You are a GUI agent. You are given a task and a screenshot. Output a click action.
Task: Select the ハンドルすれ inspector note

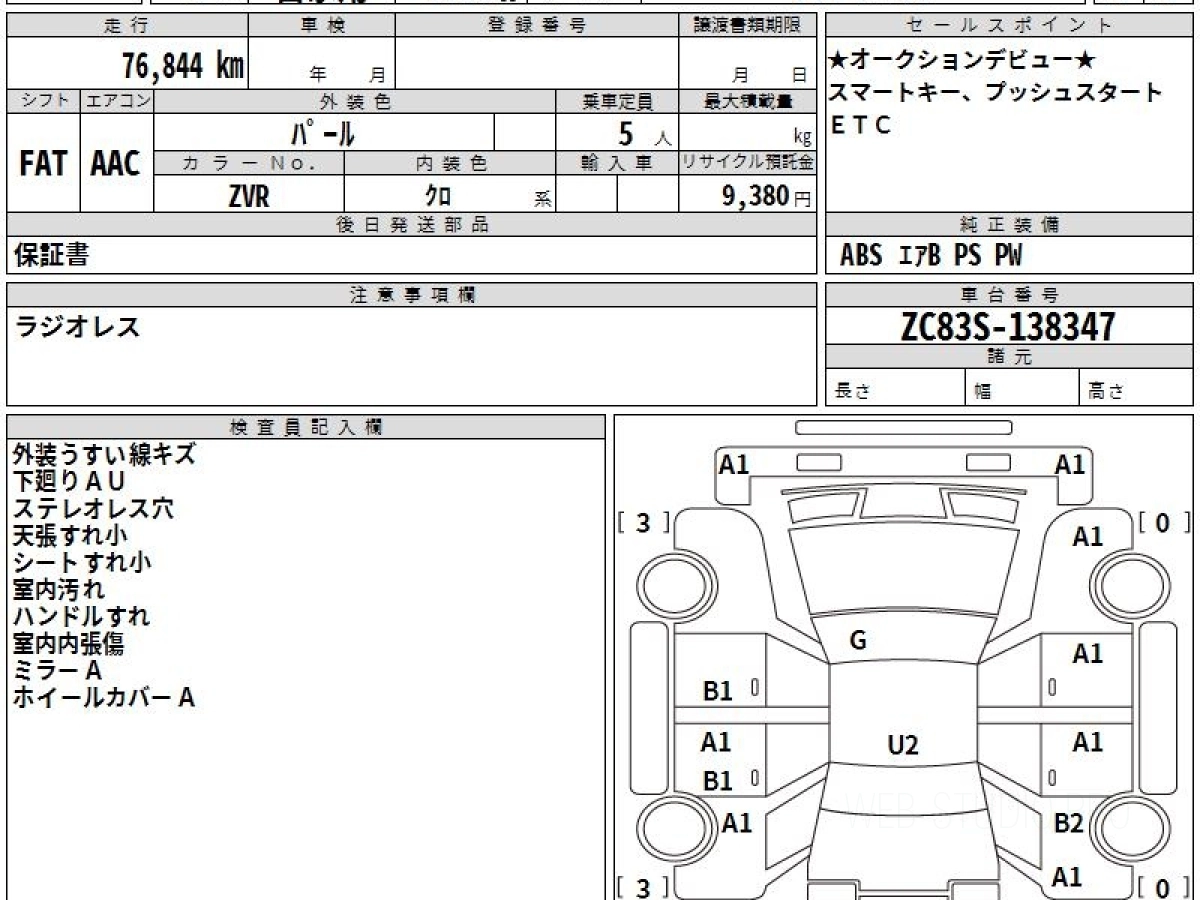click(81, 617)
